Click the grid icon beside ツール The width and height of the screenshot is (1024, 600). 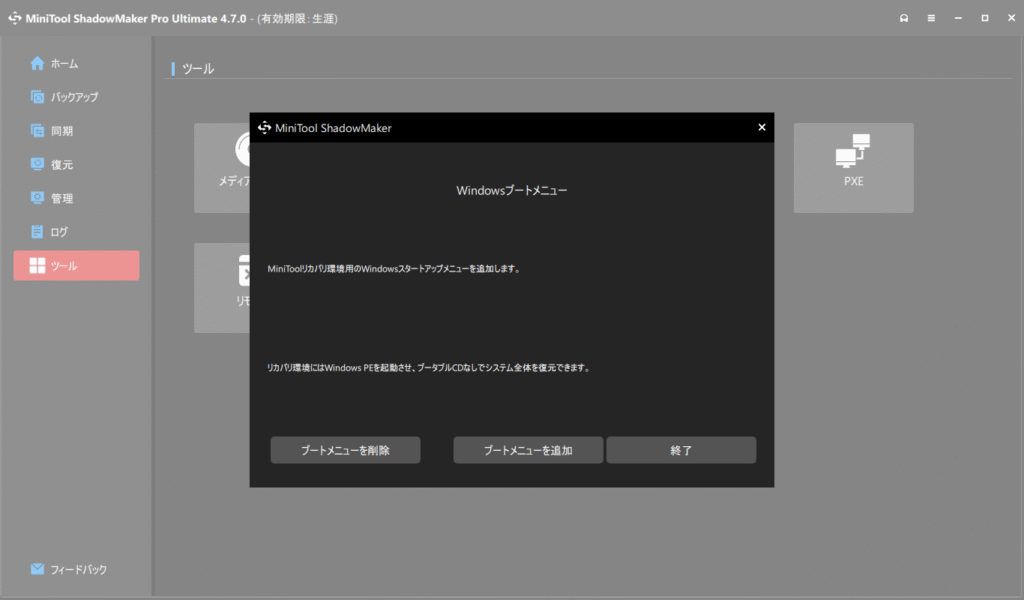(x=37, y=265)
